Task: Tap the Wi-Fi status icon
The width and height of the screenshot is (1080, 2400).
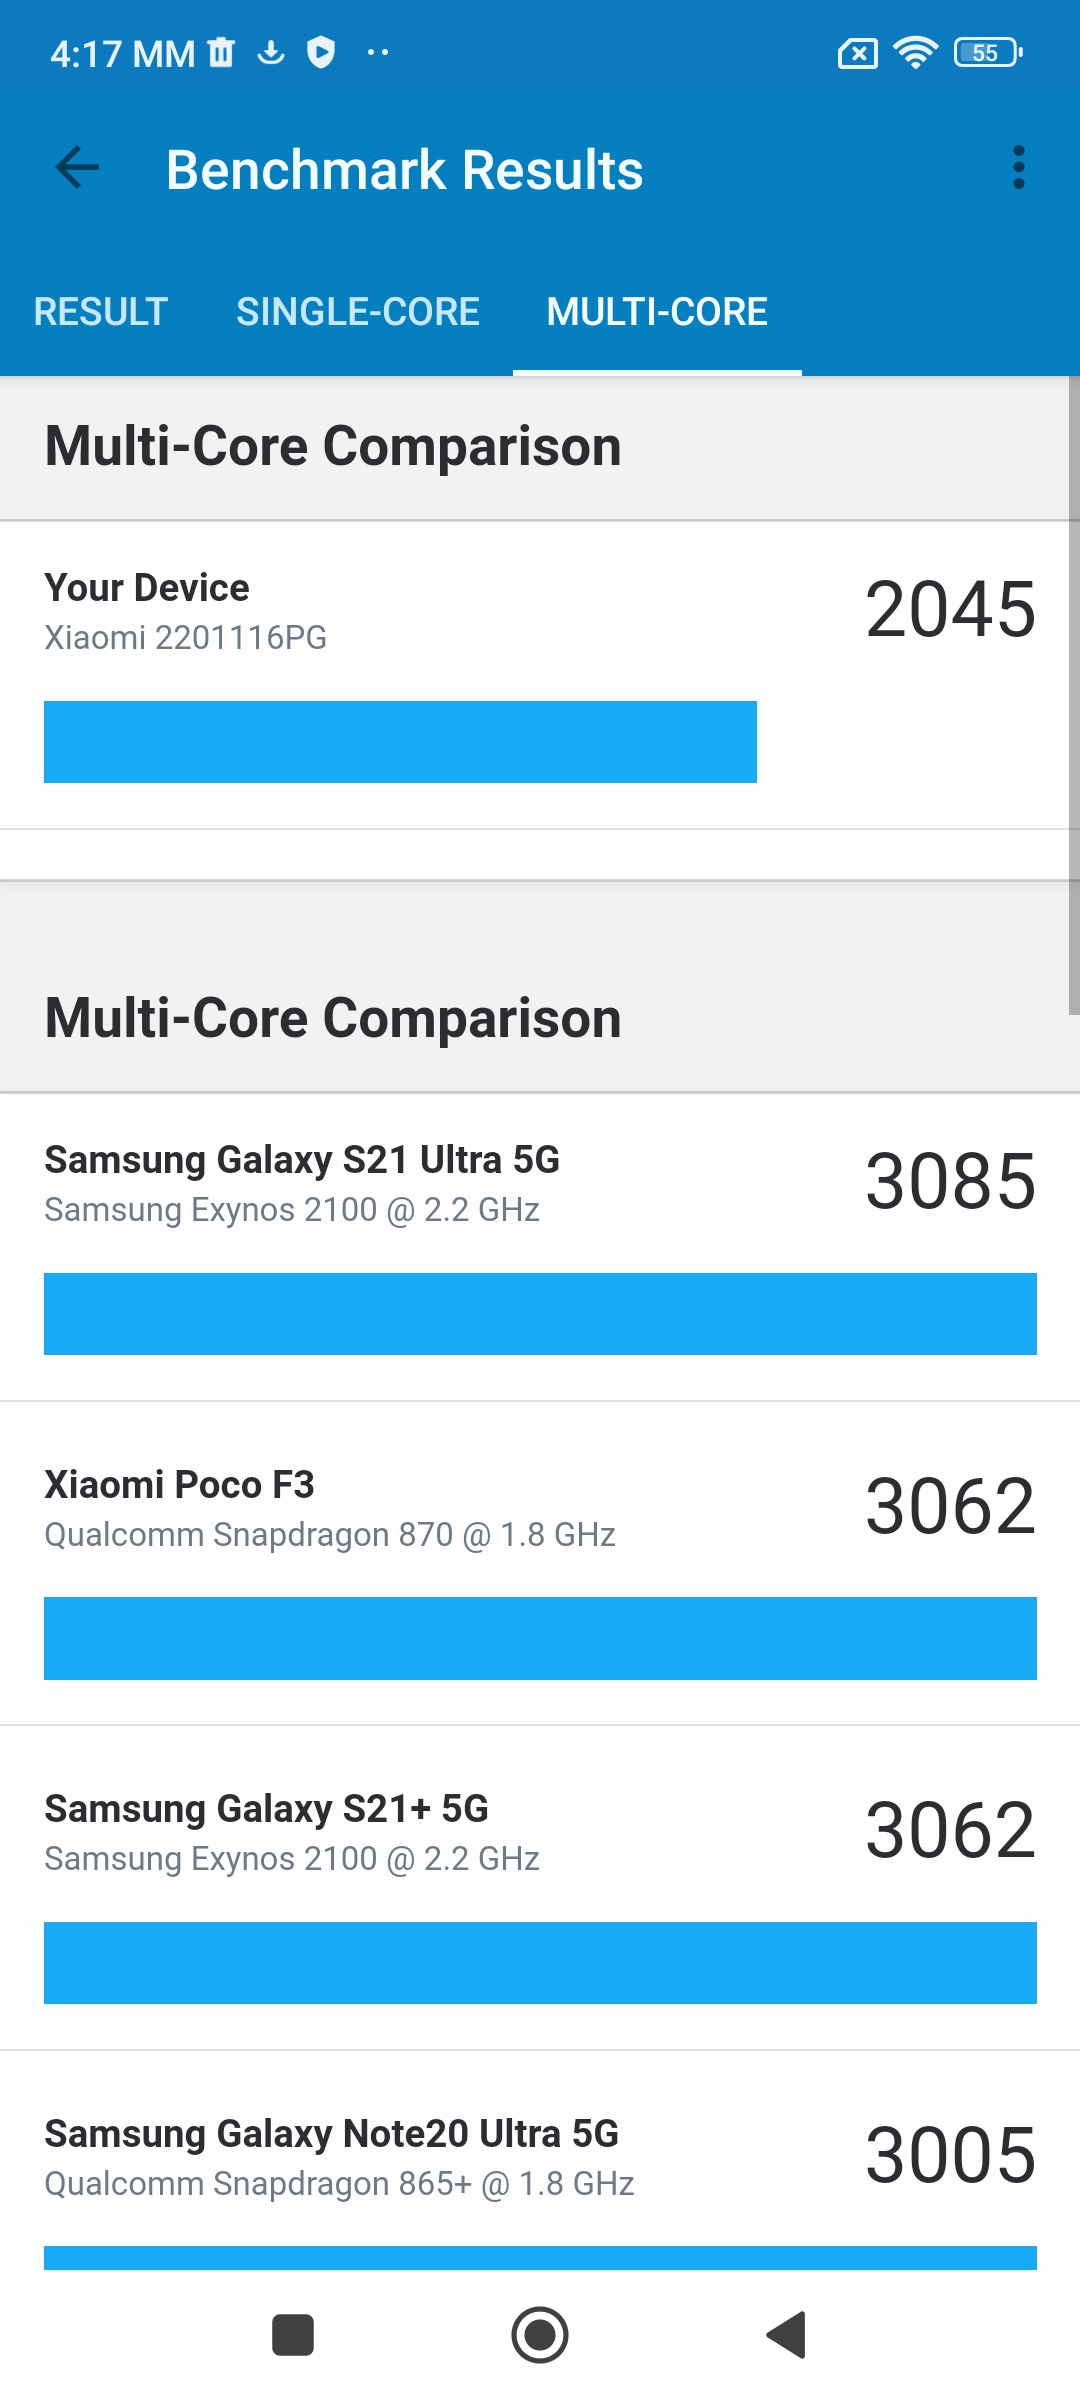Action: [x=915, y=52]
